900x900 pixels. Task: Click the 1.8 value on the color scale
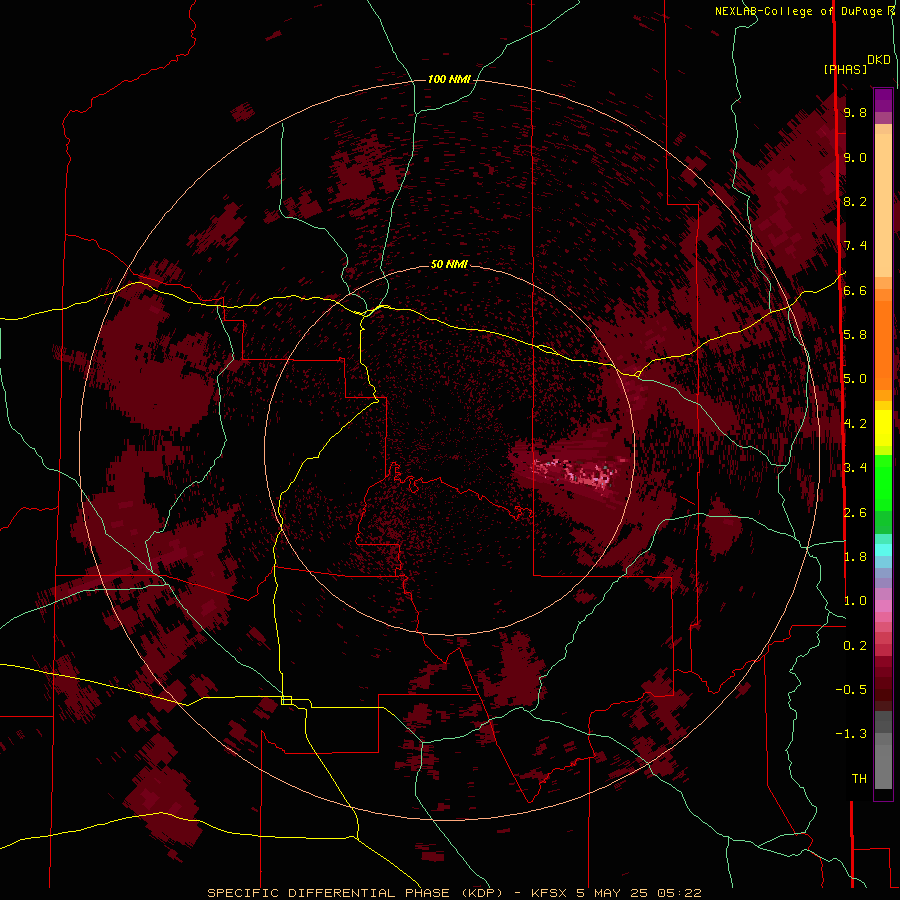pos(855,557)
